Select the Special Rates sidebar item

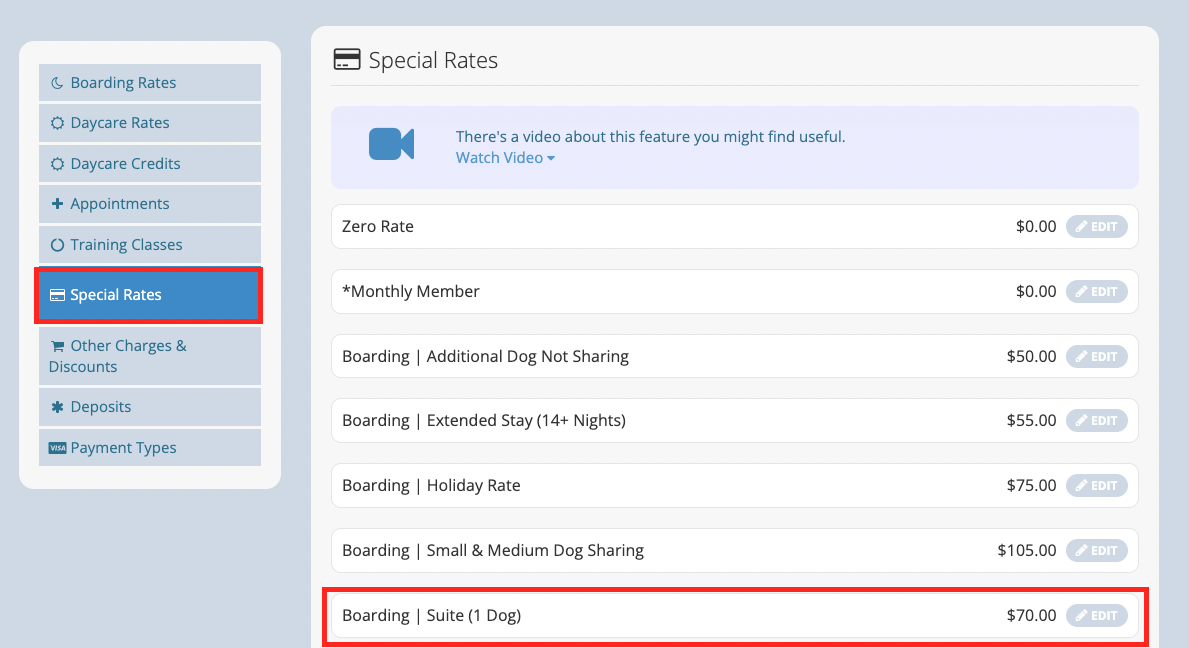pyautogui.click(x=149, y=295)
